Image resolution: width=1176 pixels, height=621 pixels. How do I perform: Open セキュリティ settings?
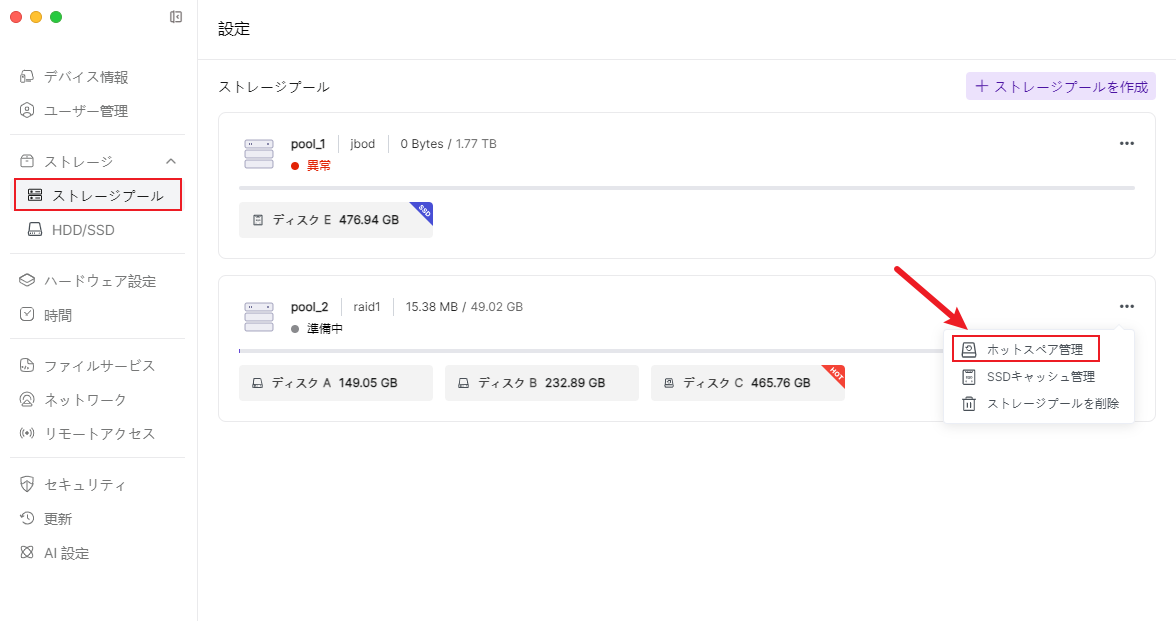point(85,485)
